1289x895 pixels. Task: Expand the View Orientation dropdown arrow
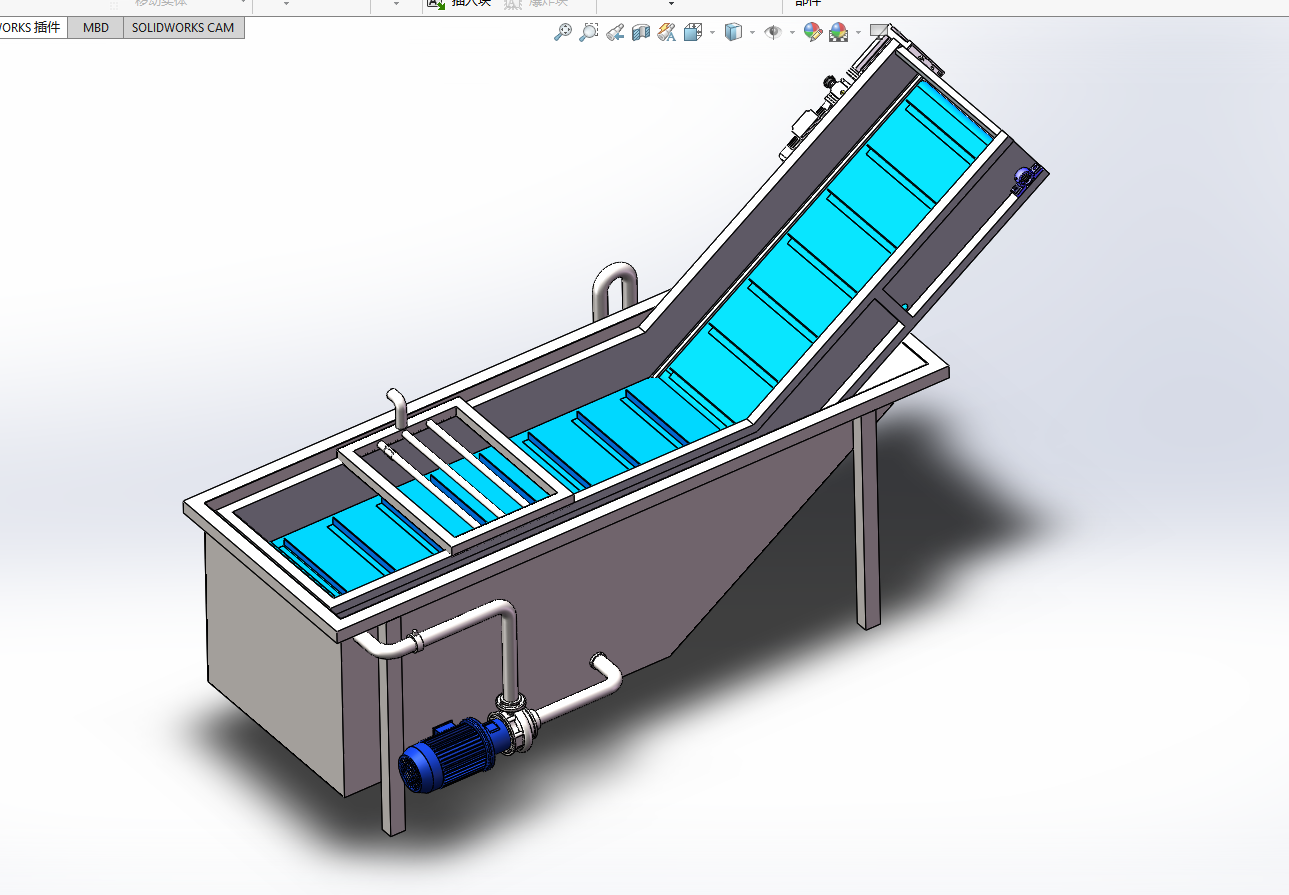[712, 32]
